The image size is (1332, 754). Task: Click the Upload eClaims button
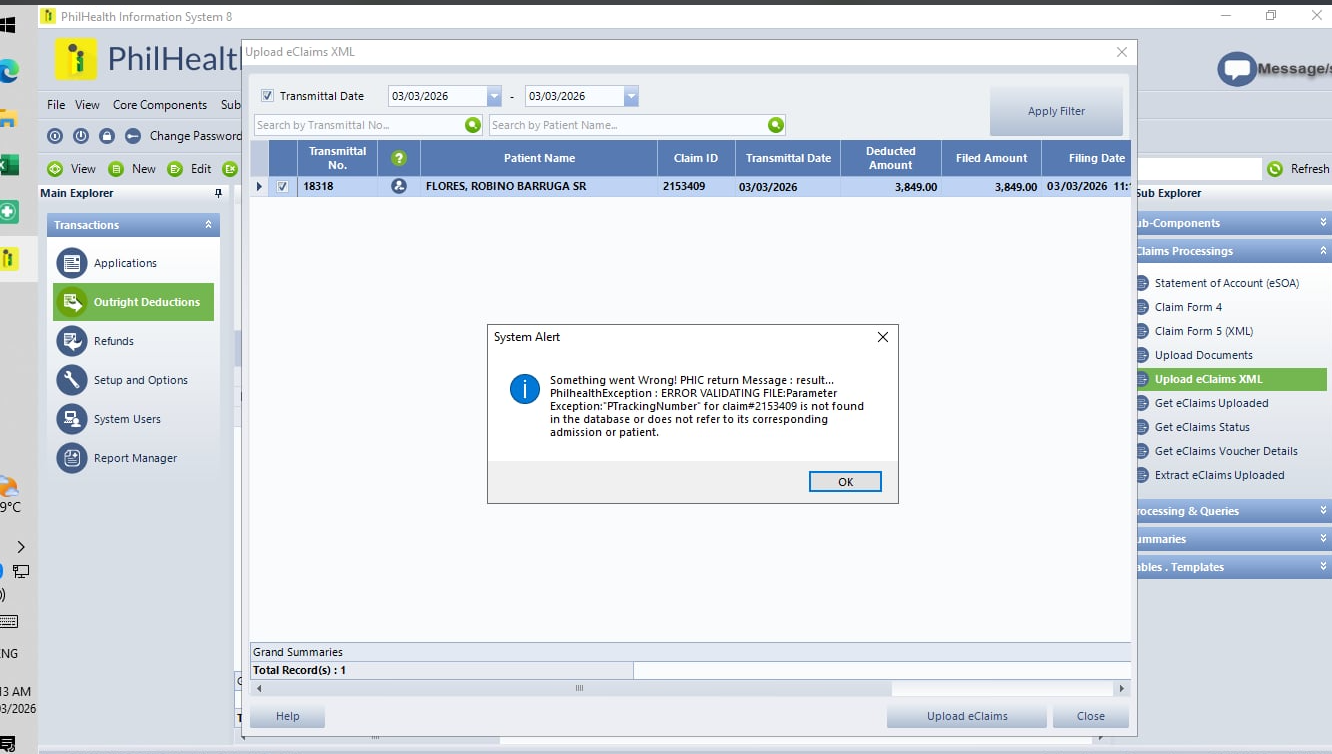[x=967, y=716]
